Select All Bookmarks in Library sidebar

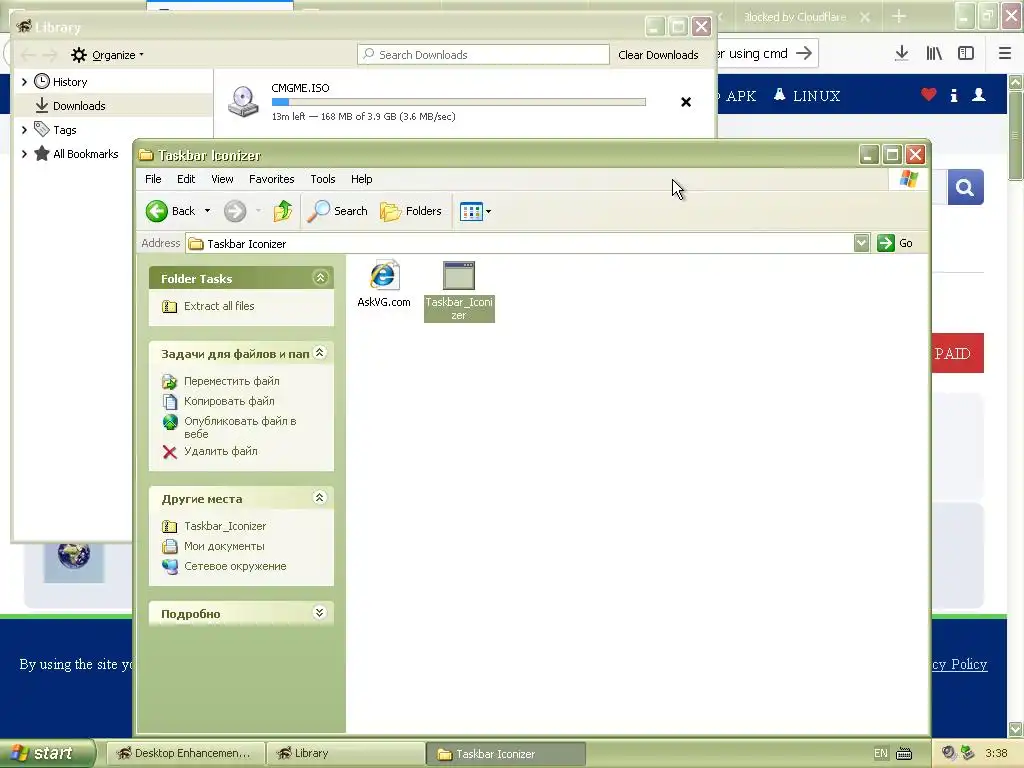(86, 154)
